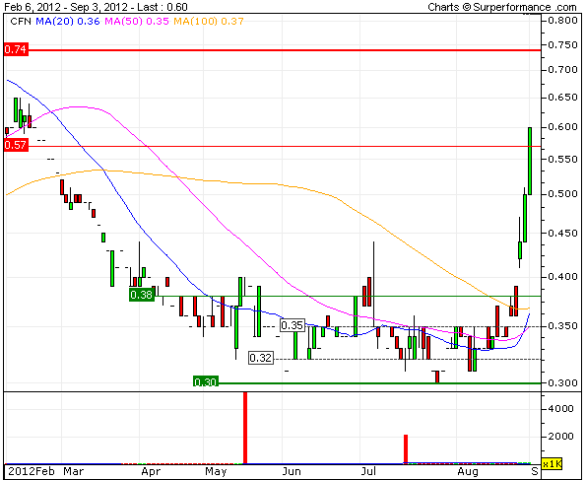Click the 0.450 price axis label
The height and width of the screenshot is (480, 586).
pyautogui.click(x=563, y=233)
